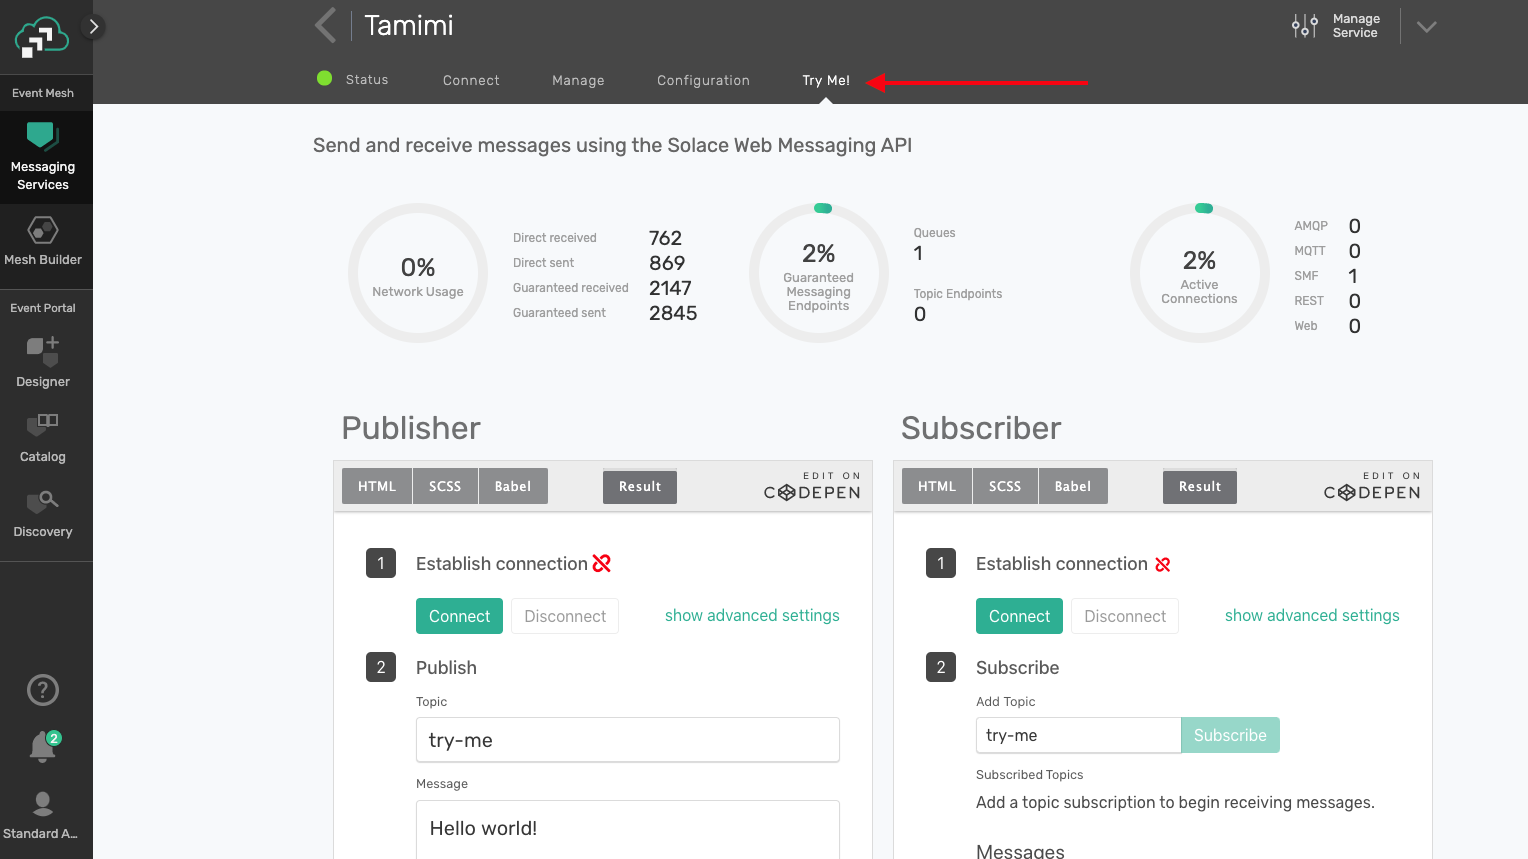
Task: Switch to the Connect tab
Action: coord(471,80)
